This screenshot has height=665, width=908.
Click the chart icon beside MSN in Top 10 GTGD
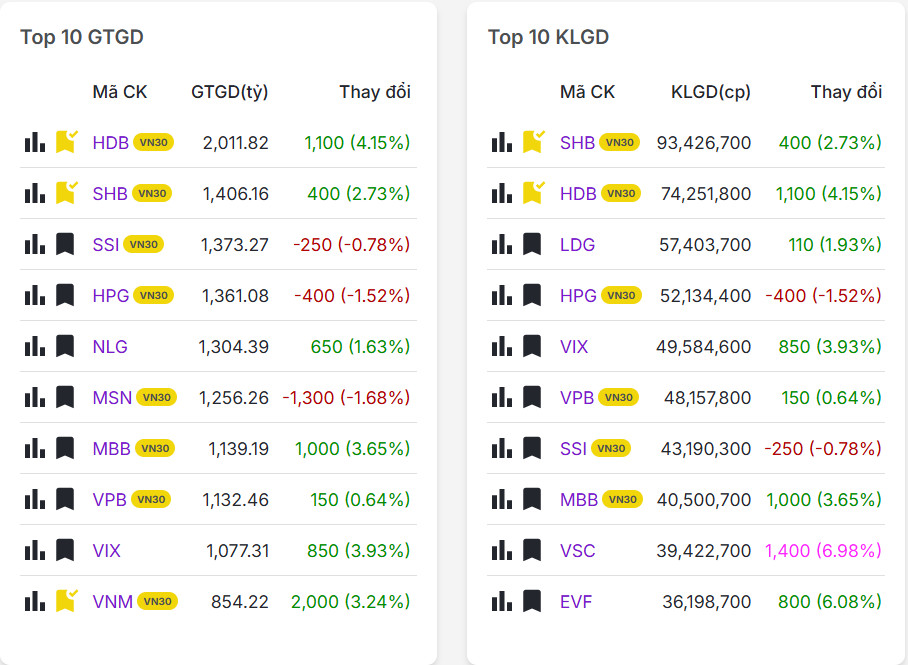point(35,397)
